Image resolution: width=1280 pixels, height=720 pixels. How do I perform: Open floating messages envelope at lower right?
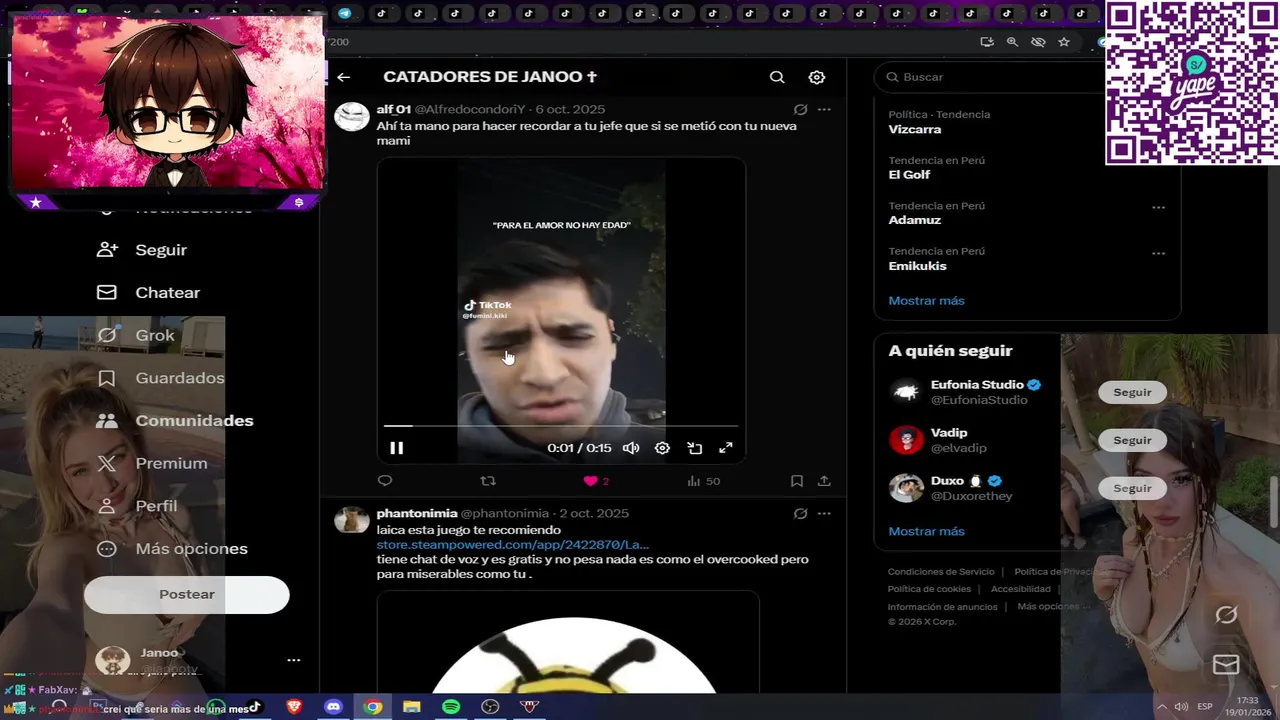coord(1226,664)
